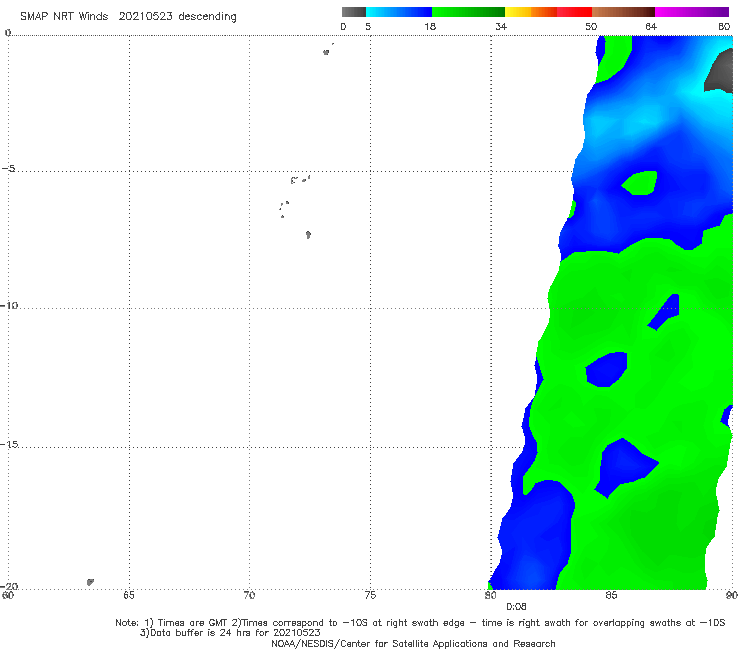Click the yellow-orange segment of the color bar
Image resolution: width=740 pixels, height=650 pixels.
click(531, 12)
